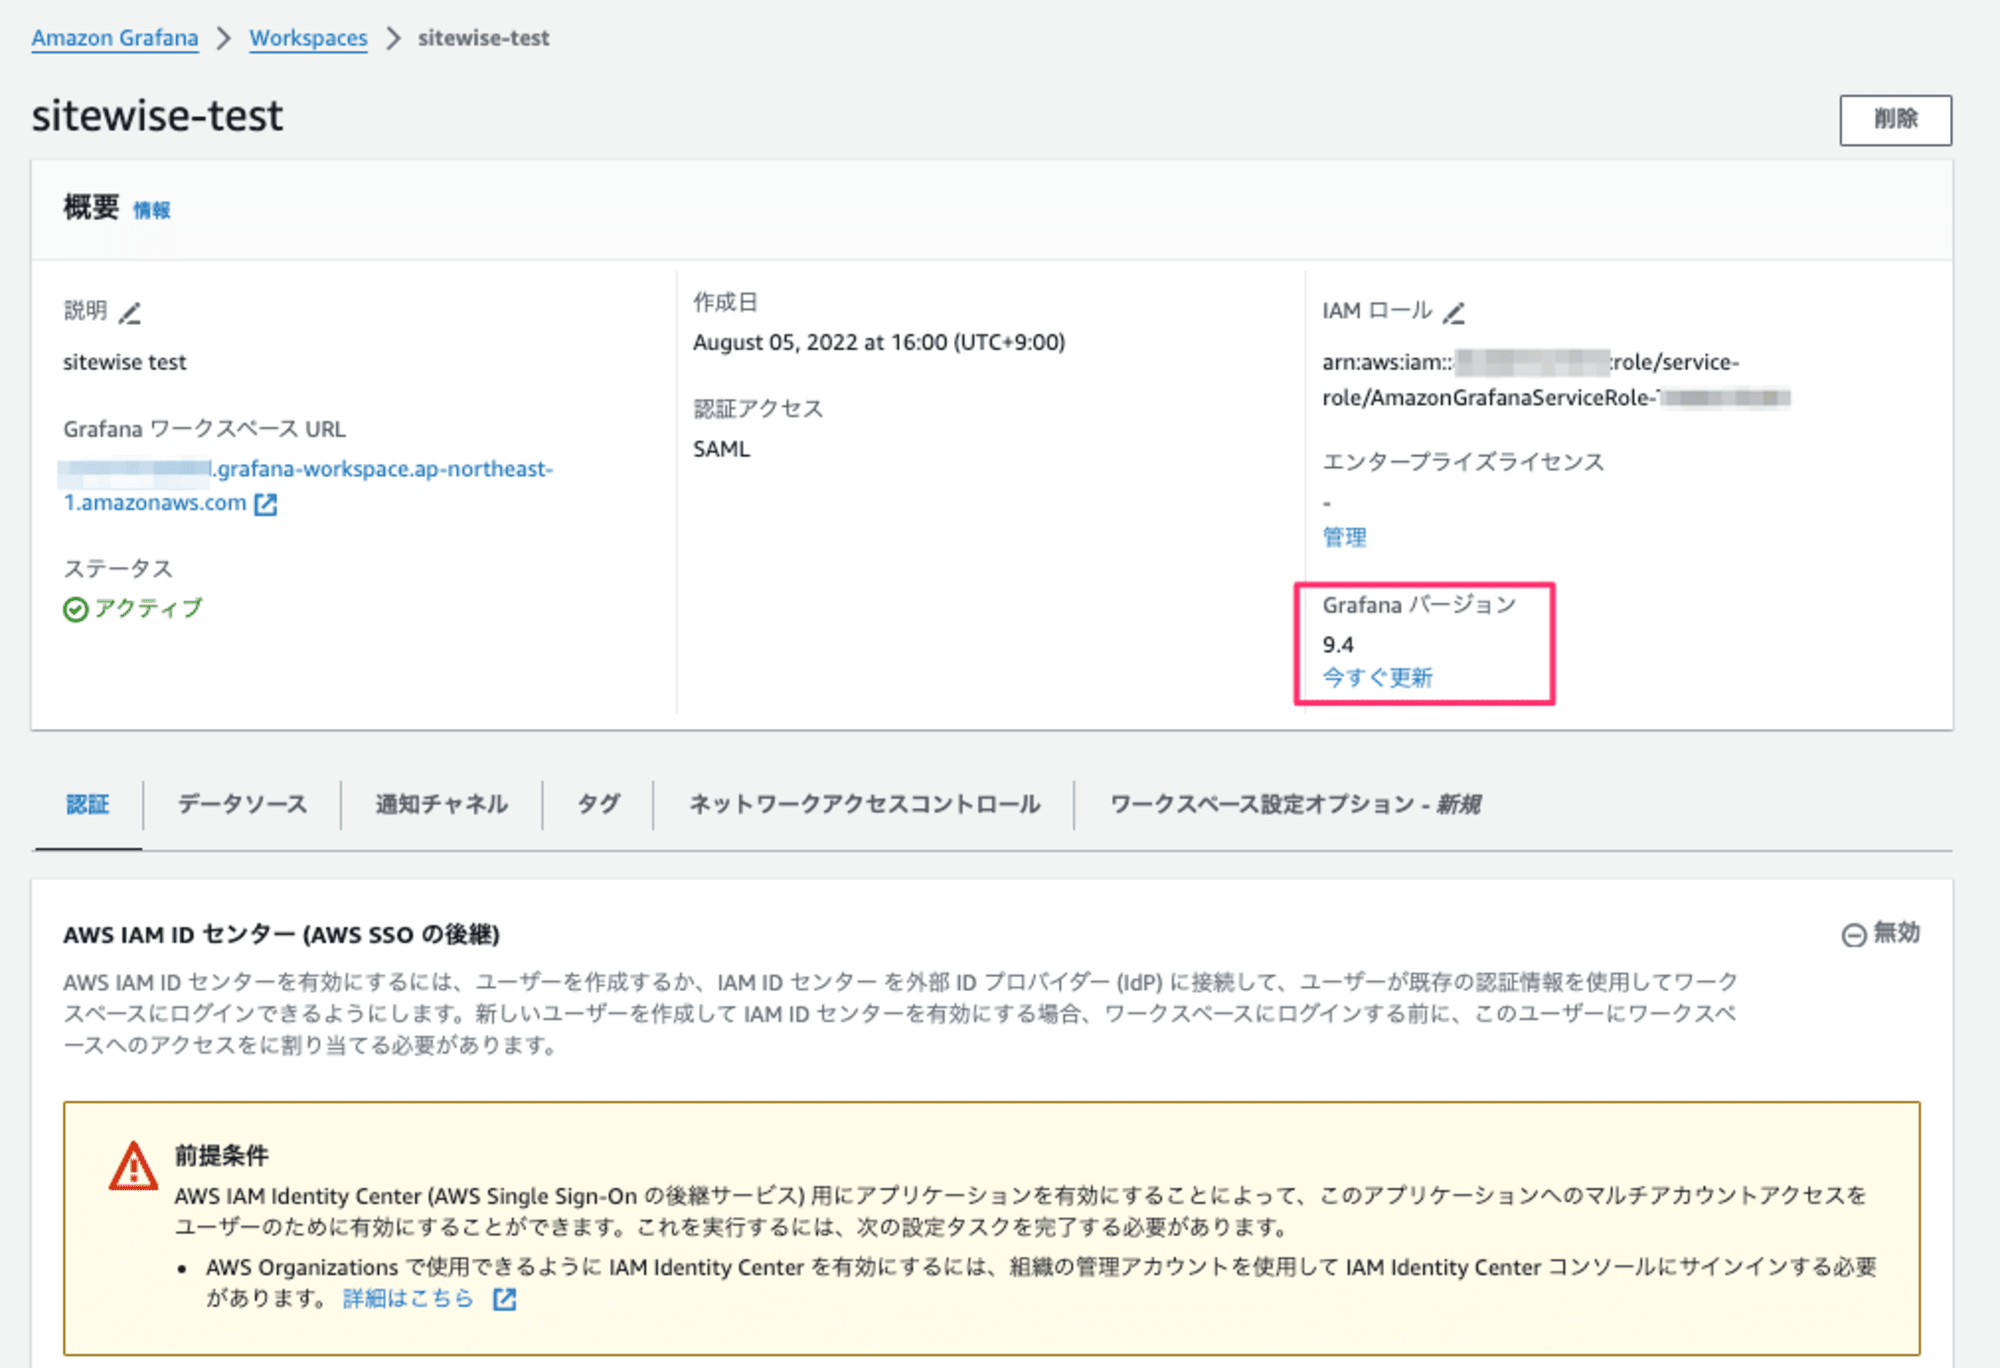The height and width of the screenshot is (1368, 2000).
Task: Click the 無効 status label
Action: 1896,933
